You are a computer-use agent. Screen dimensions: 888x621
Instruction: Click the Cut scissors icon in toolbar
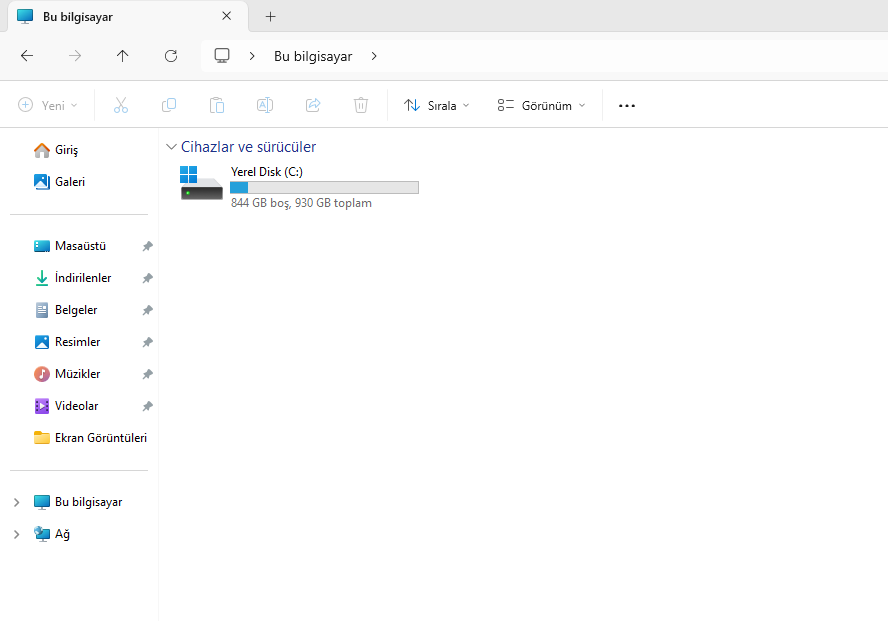tap(121, 105)
